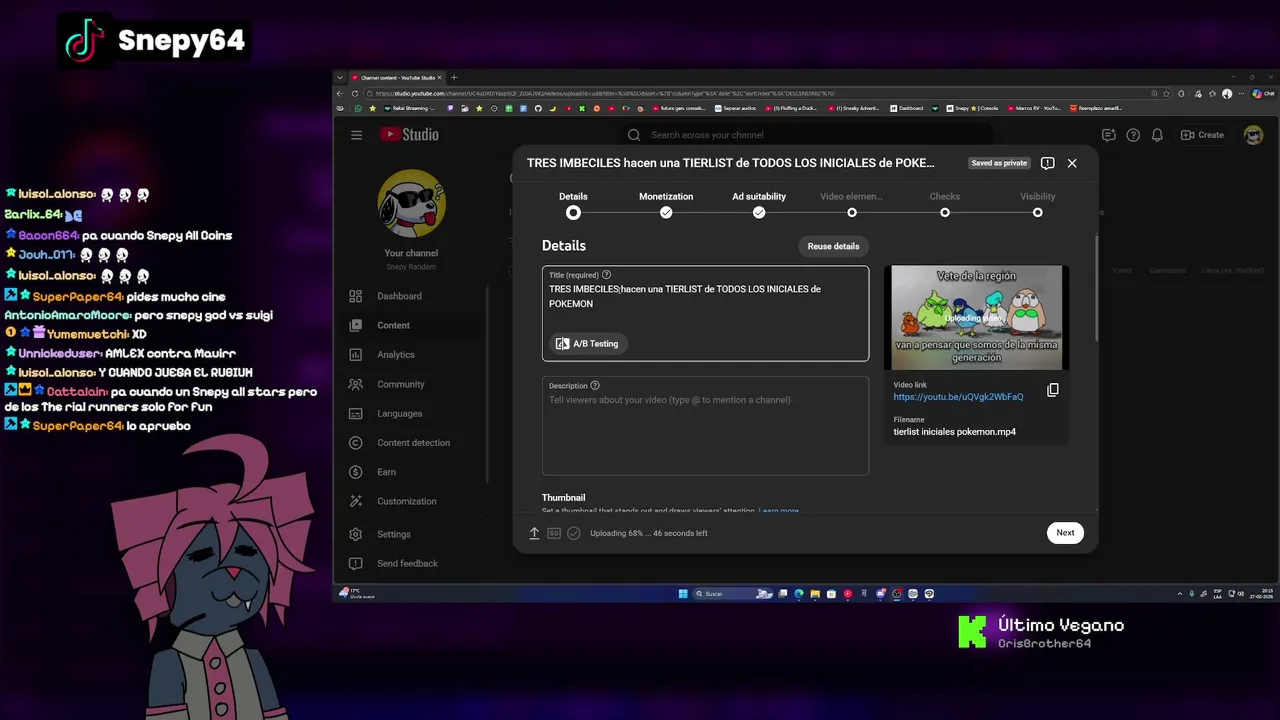Click the Description help question mark icon
Viewport: 1280px width, 720px height.
(595, 386)
